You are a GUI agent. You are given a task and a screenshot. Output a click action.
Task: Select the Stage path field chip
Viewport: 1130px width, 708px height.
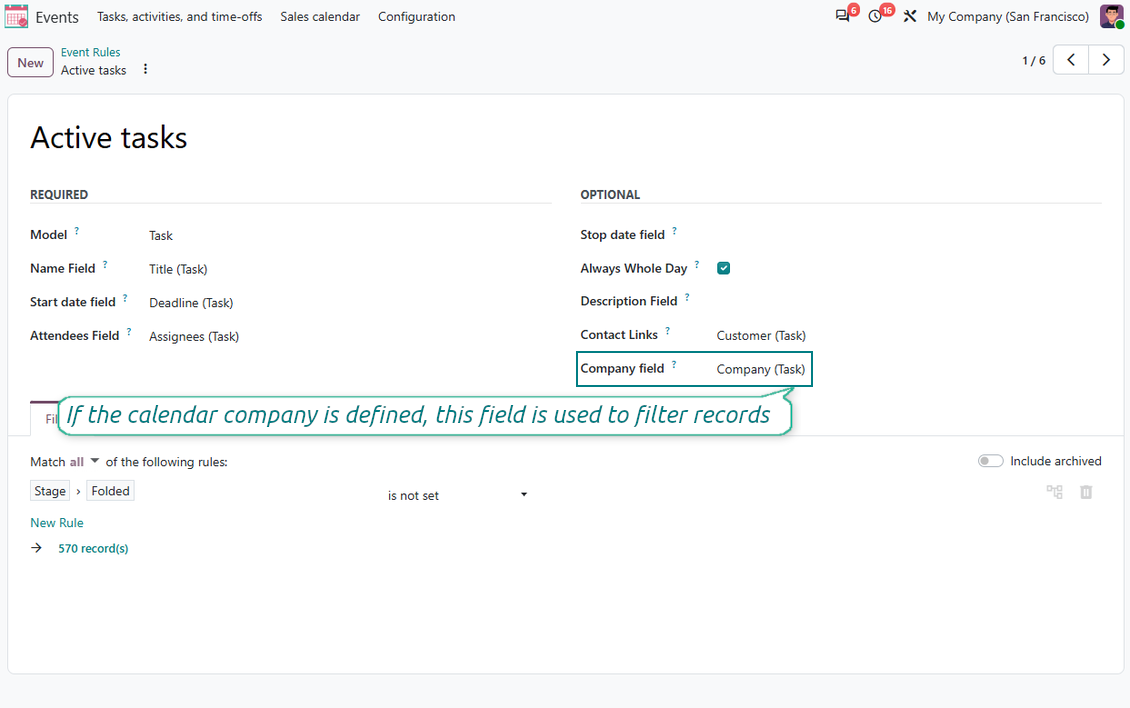[x=50, y=491]
